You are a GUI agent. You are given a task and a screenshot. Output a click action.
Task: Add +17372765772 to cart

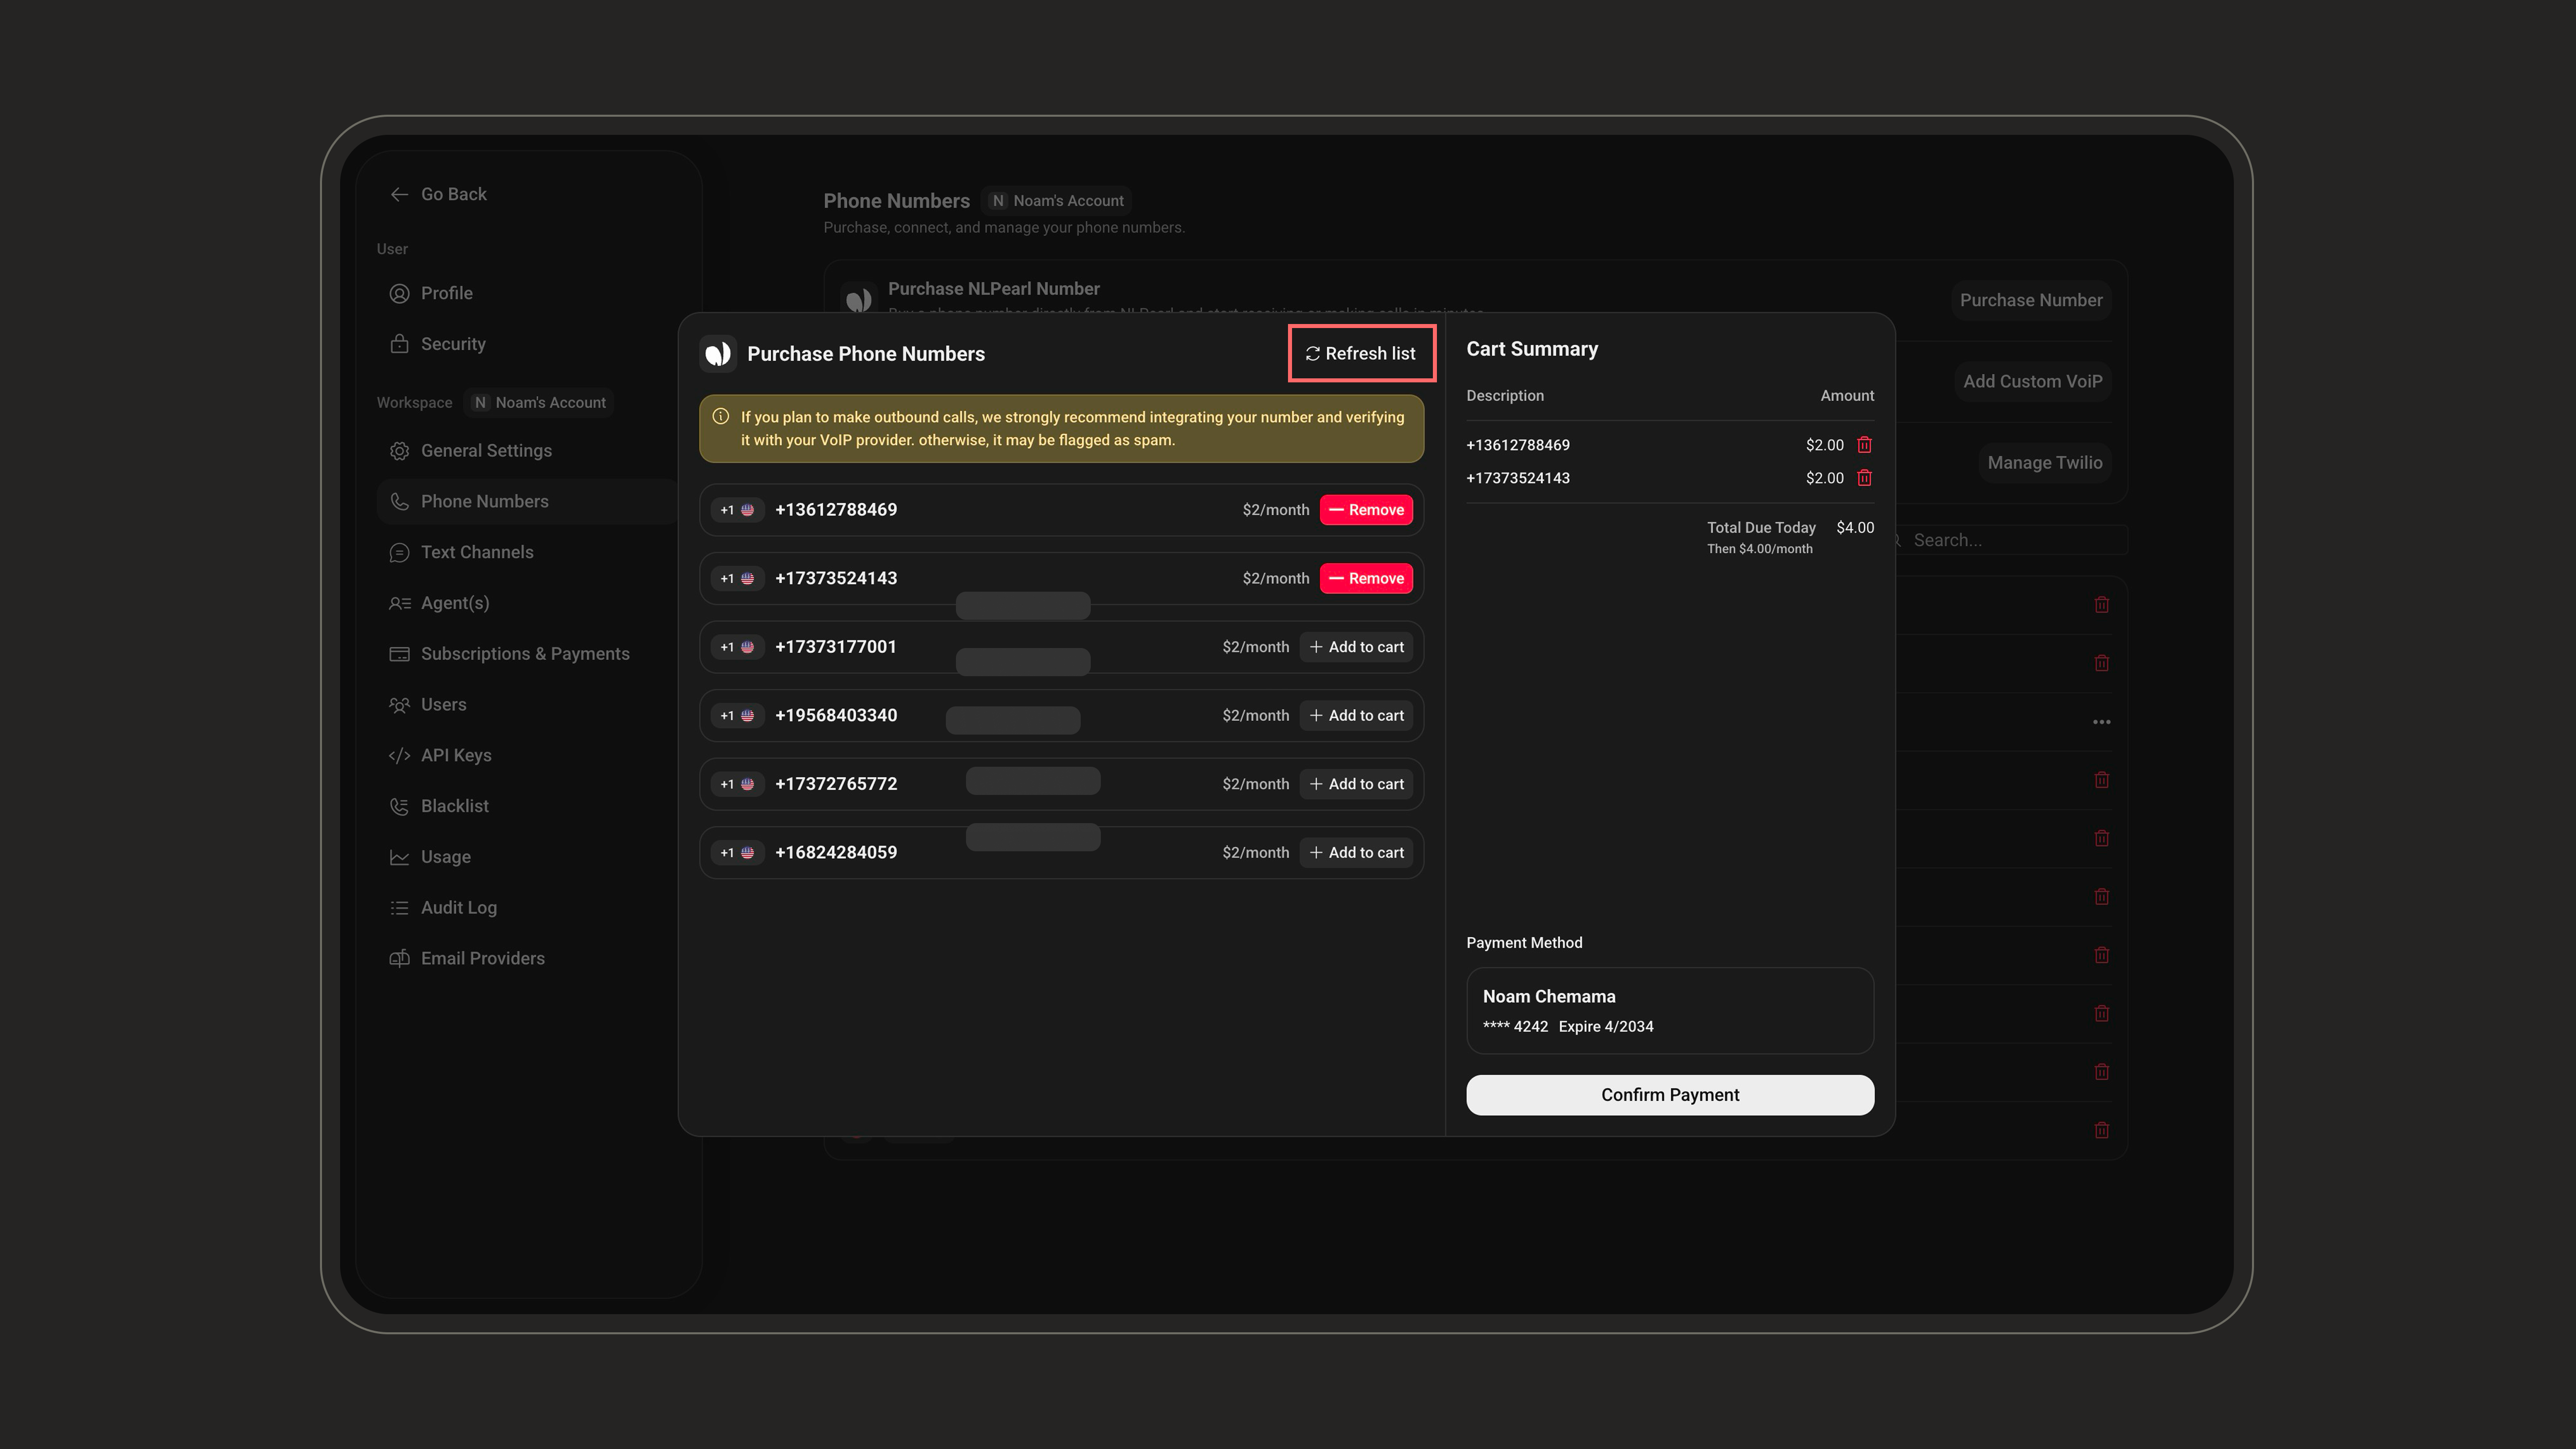click(1356, 784)
